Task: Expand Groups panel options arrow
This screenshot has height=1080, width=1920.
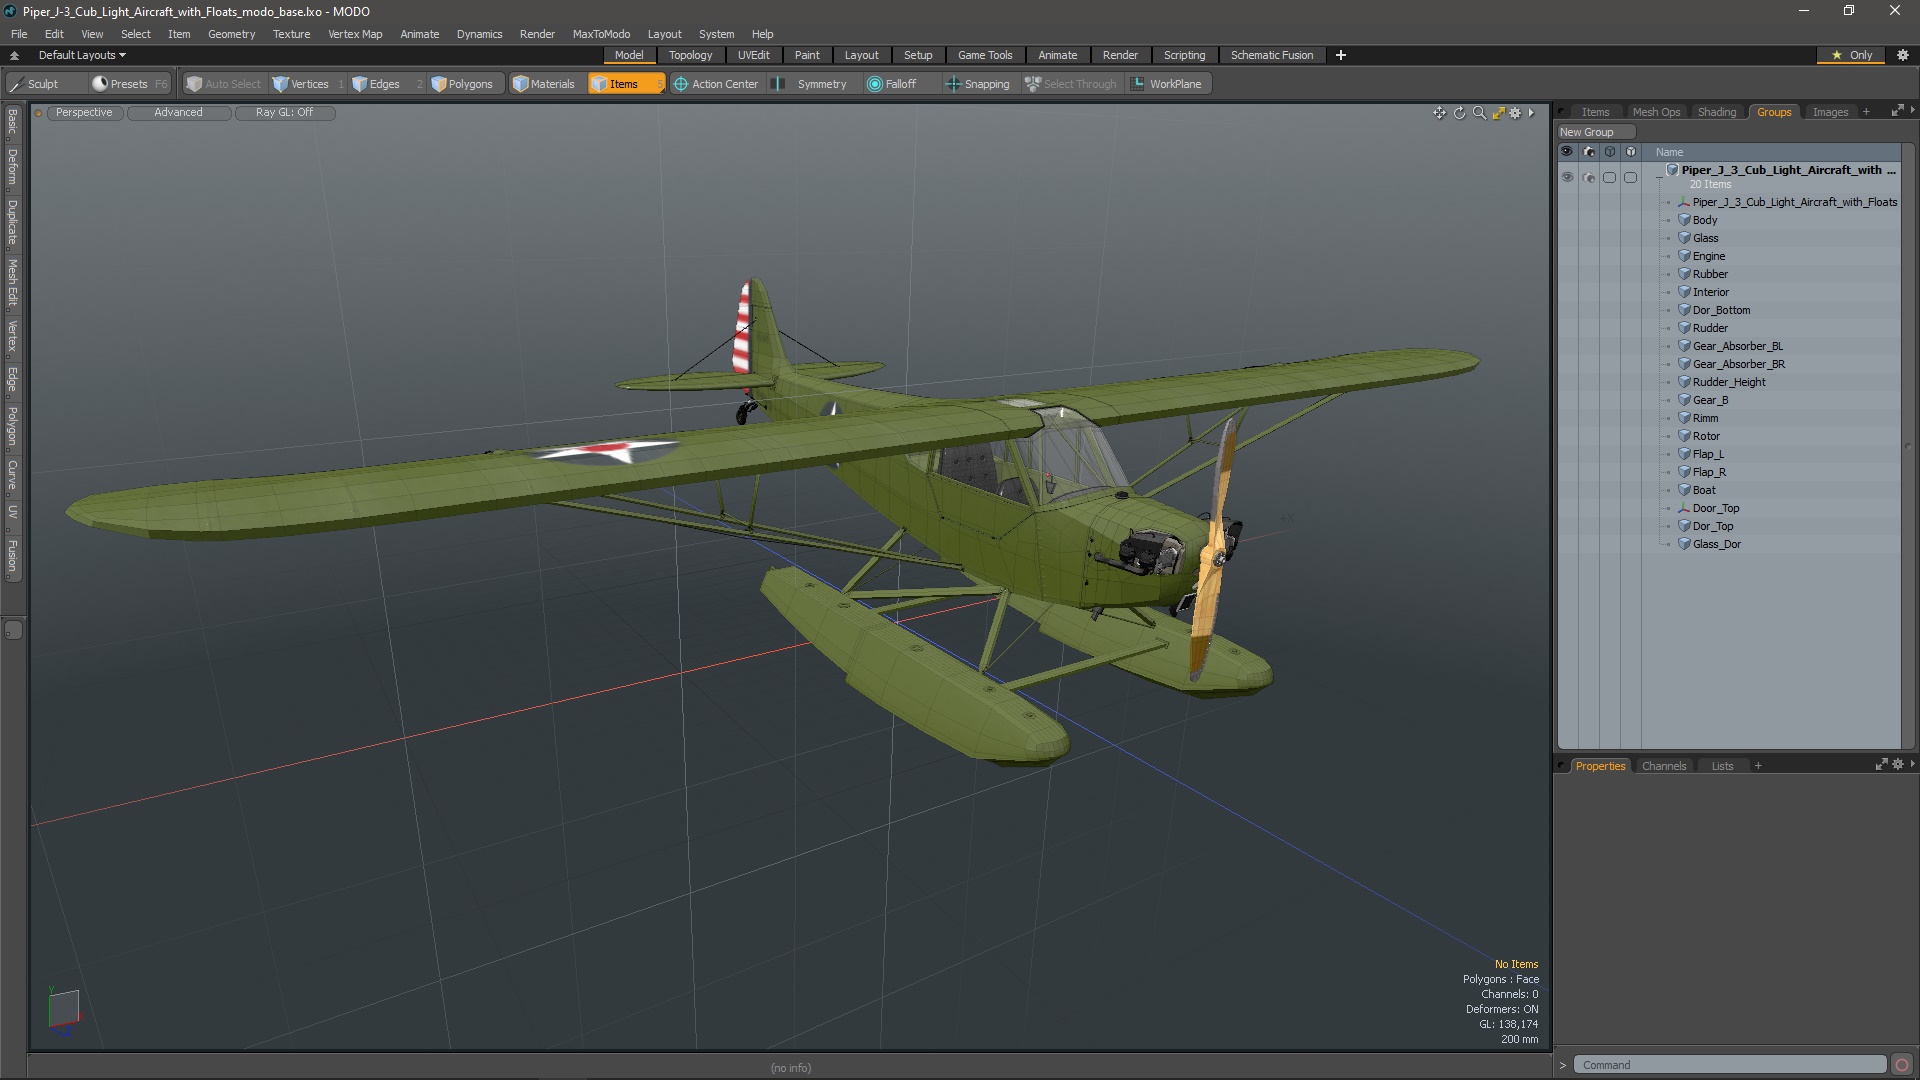Action: 1912,111
